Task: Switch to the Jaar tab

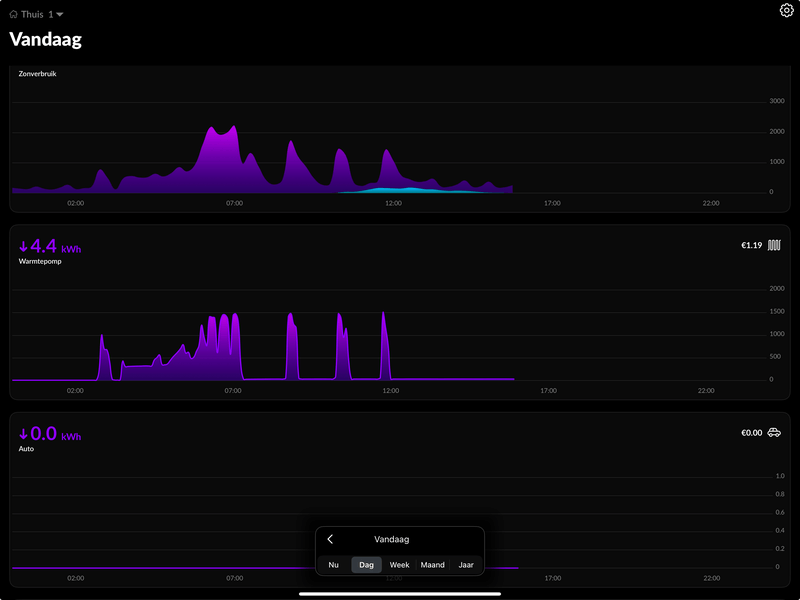Action: coord(466,565)
